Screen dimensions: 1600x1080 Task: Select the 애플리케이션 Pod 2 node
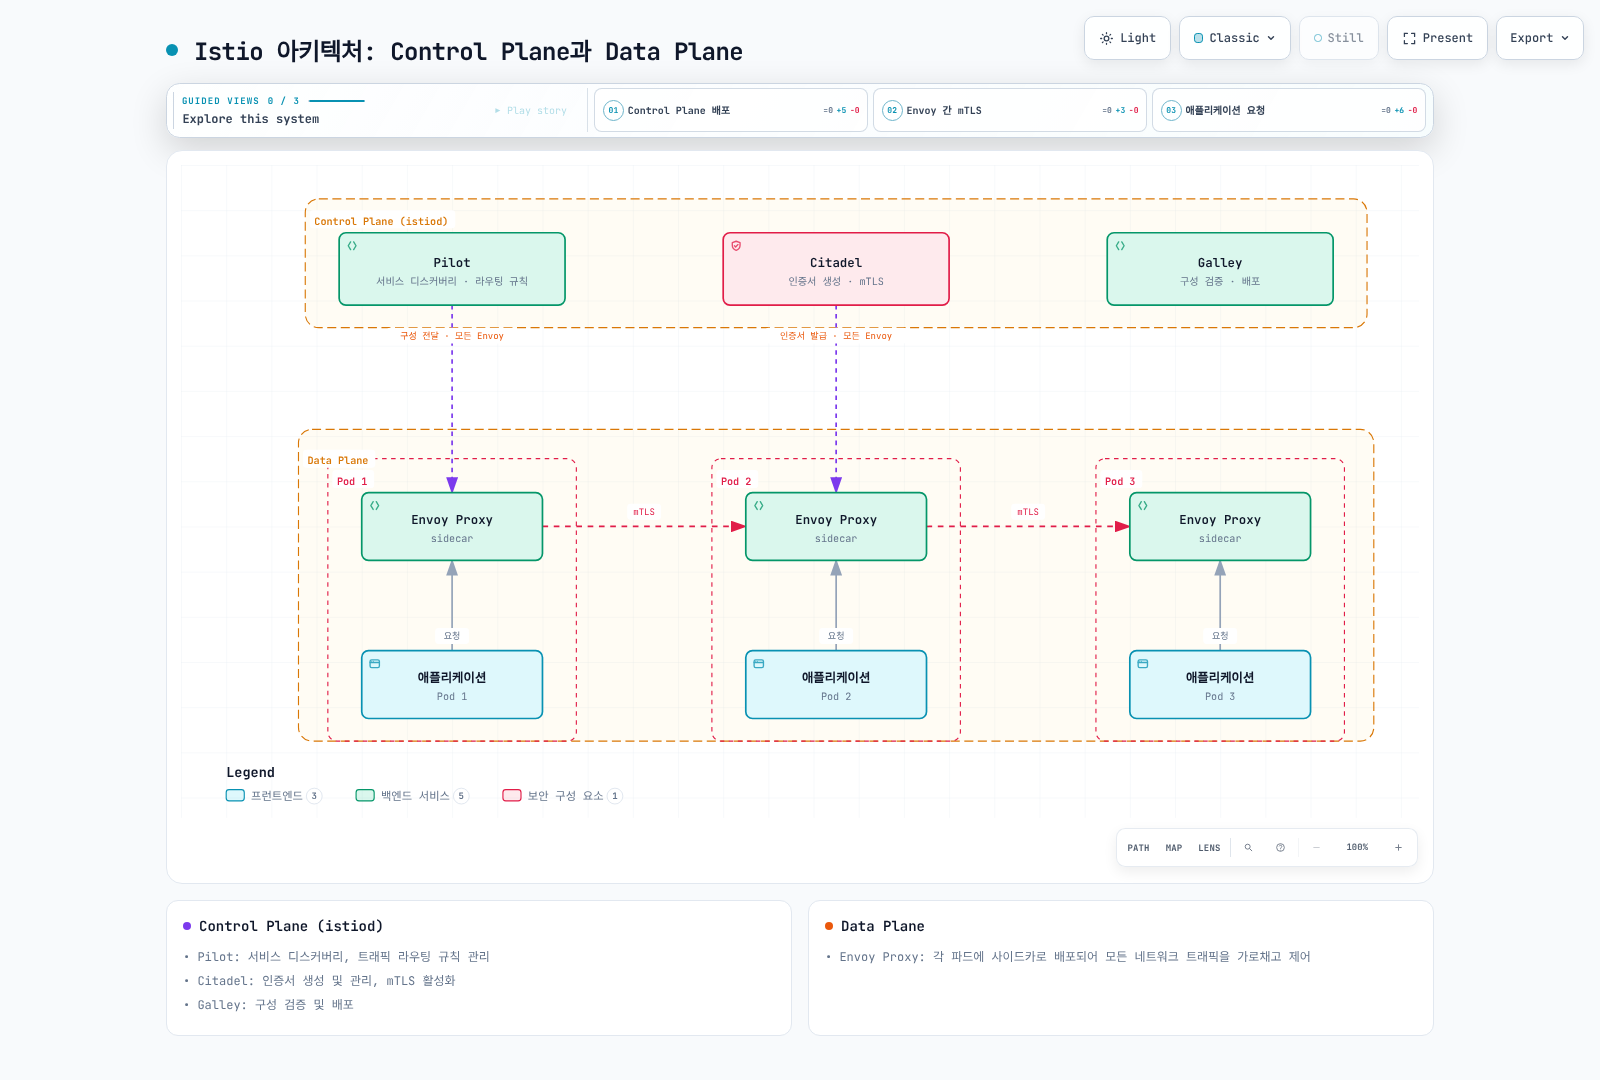click(836, 685)
